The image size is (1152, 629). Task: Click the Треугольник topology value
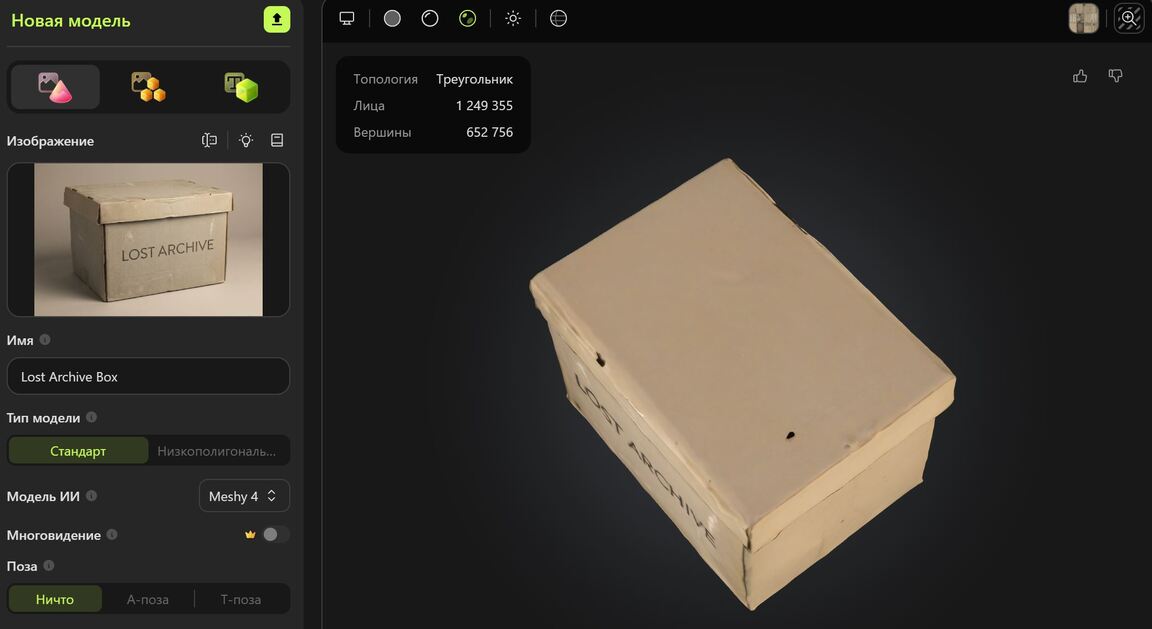tap(474, 79)
